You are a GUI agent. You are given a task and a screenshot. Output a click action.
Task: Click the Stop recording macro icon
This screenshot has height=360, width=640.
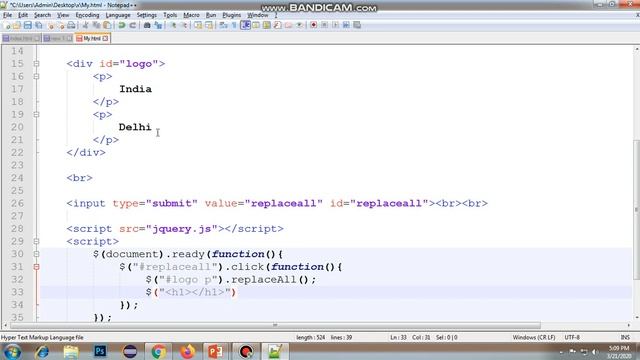tap(324, 25)
